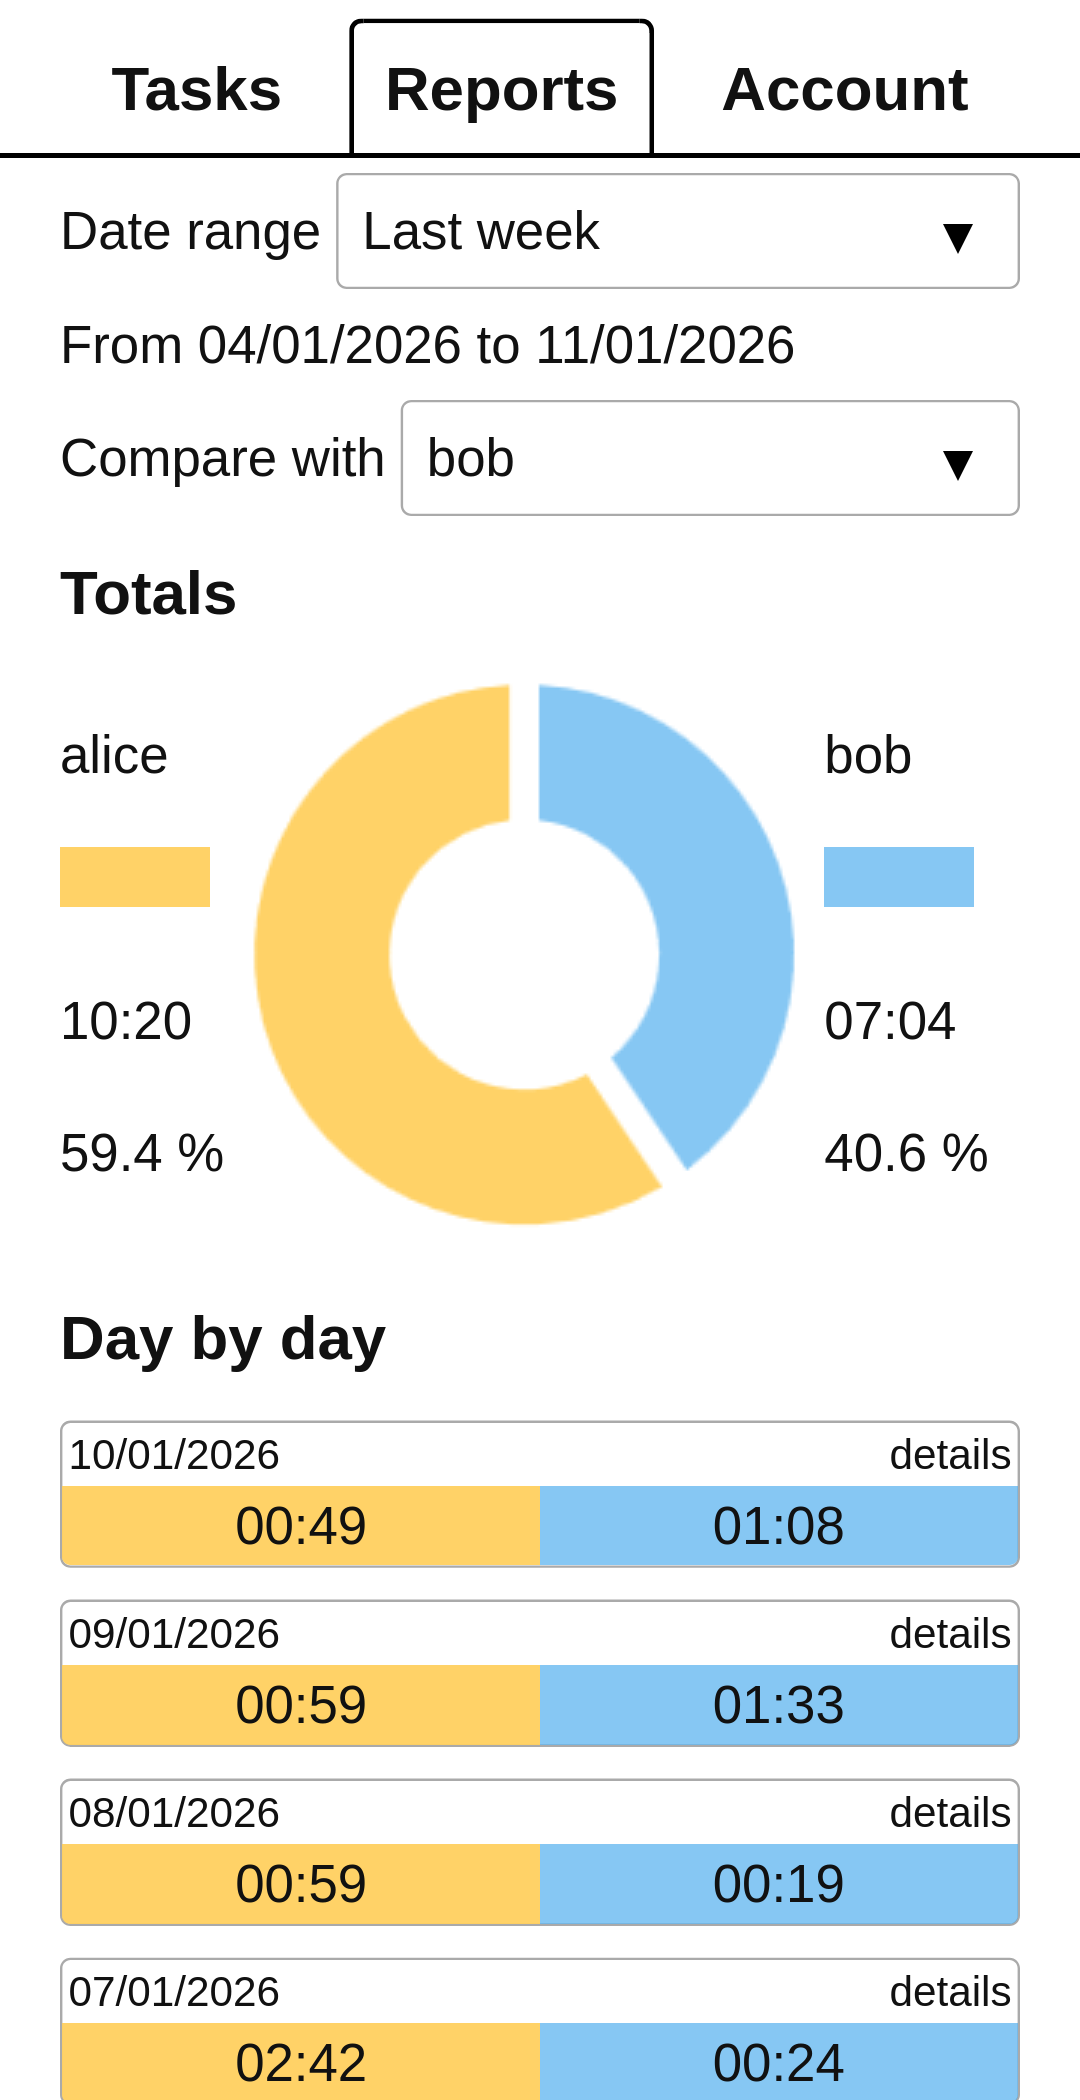Open details for 09/01/2026
Viewport: 1080px width, 2100px height.
(x=949, y=1634)
